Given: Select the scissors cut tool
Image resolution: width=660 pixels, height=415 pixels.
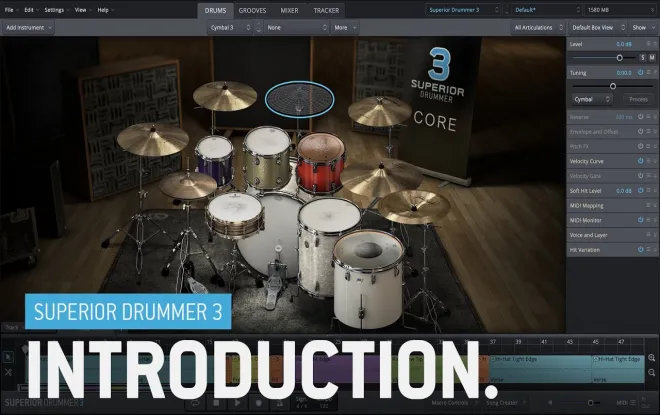Looking at the screenshot, I should click(8, 372).
